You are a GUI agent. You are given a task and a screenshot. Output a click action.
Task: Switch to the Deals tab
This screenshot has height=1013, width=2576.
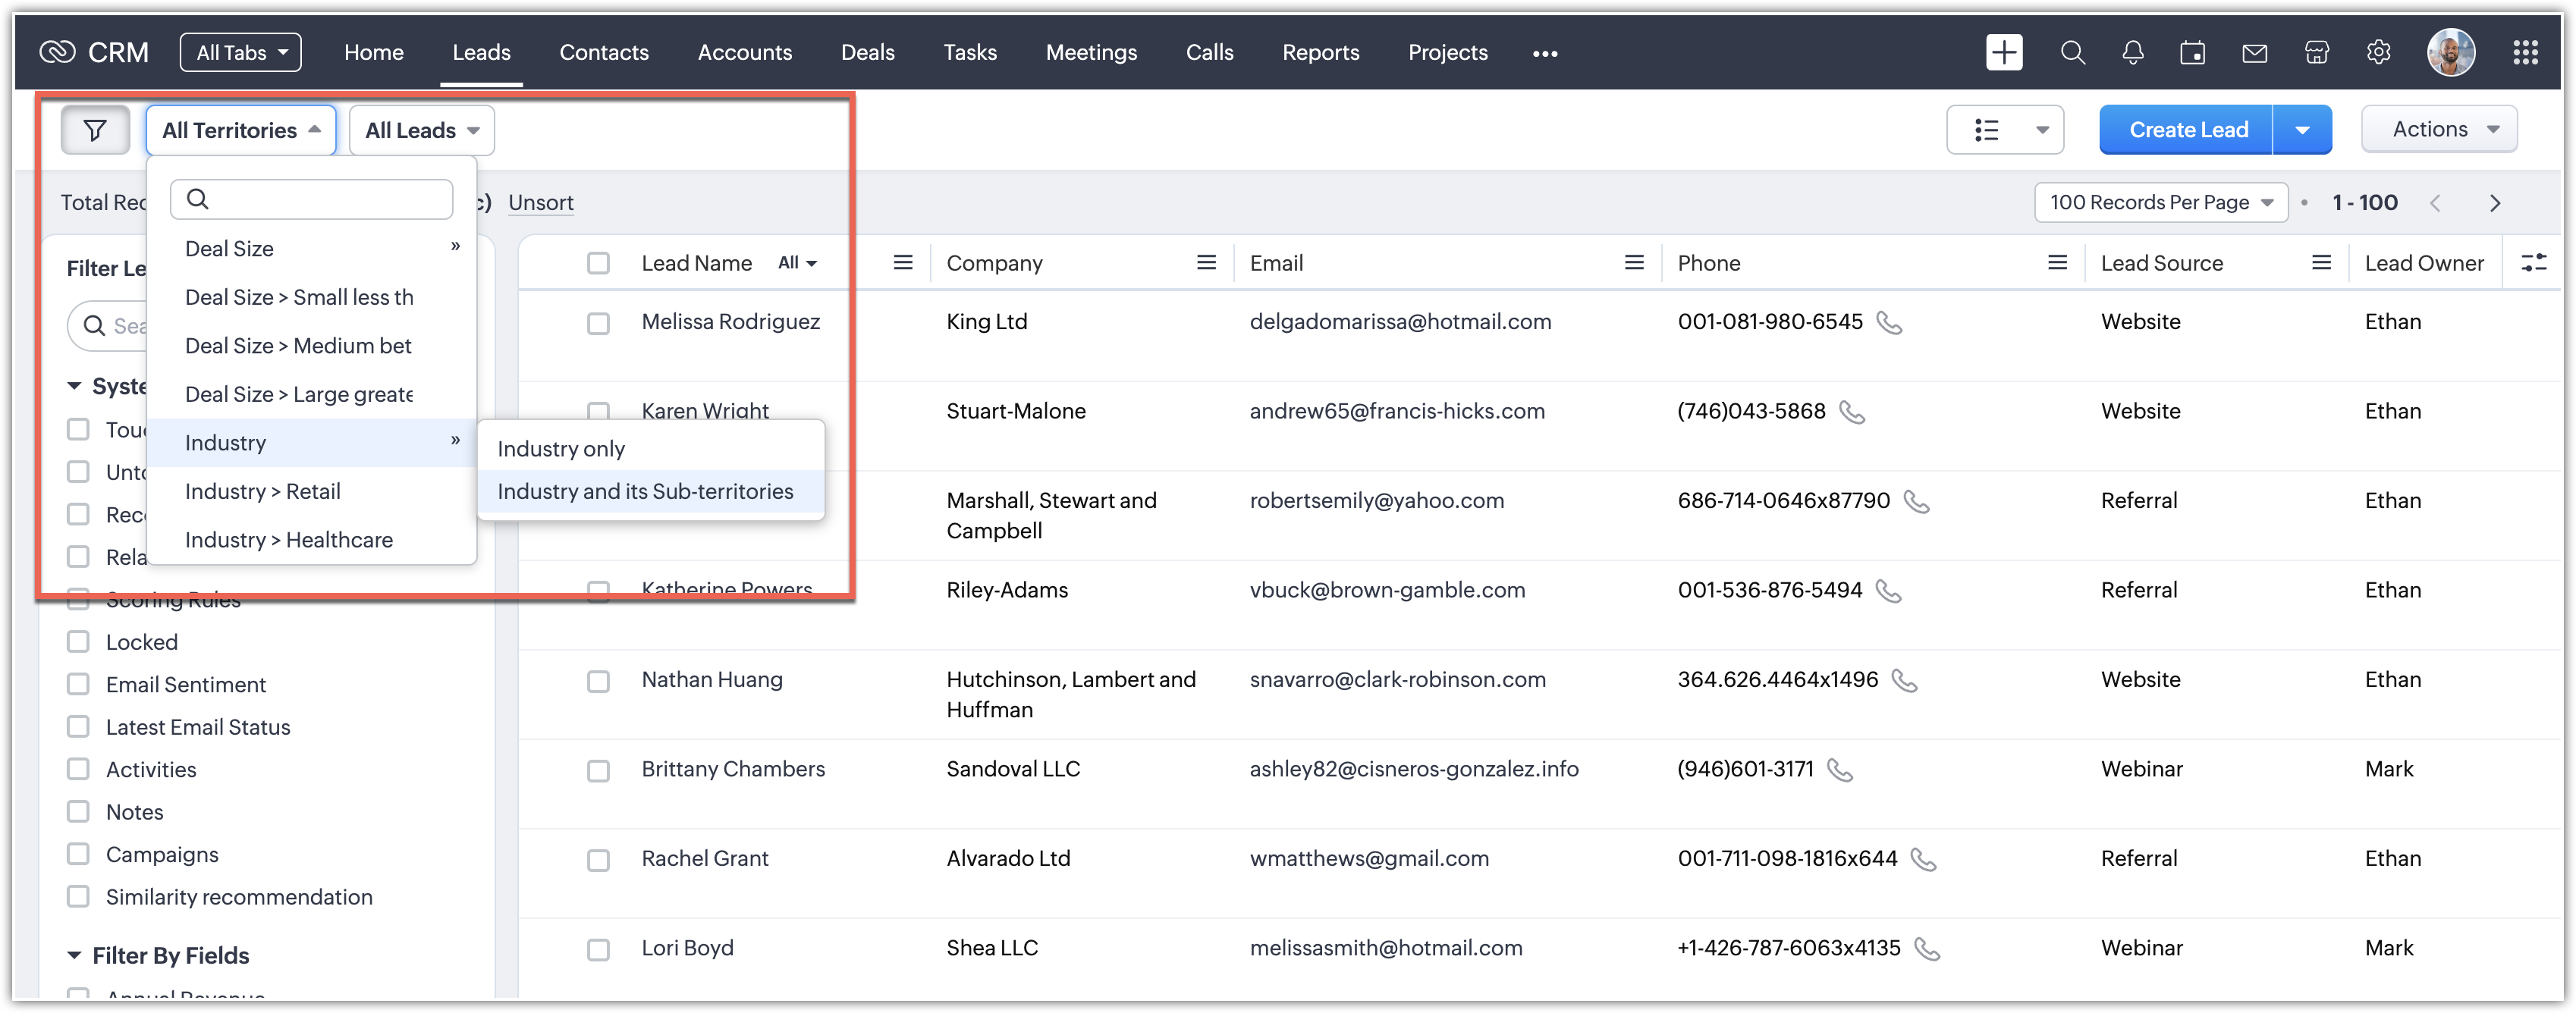[x=867, y=52]
